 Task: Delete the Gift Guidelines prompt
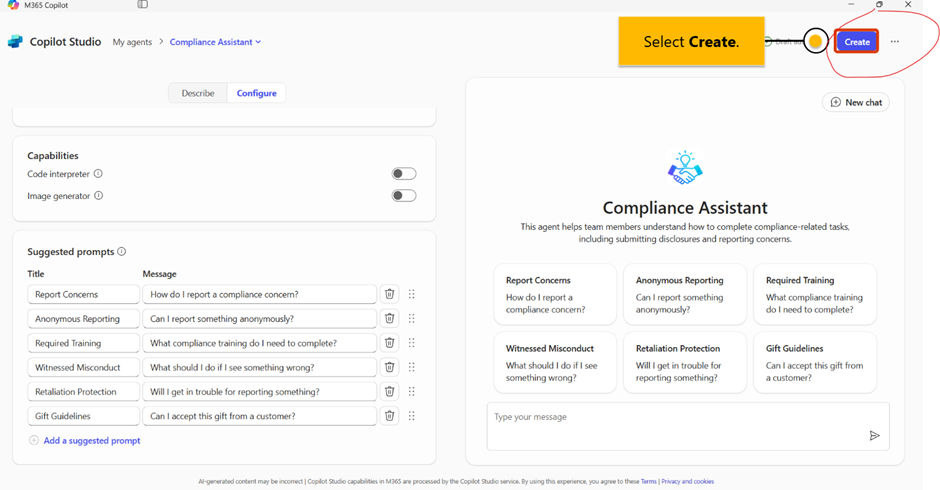click(390, 416)
